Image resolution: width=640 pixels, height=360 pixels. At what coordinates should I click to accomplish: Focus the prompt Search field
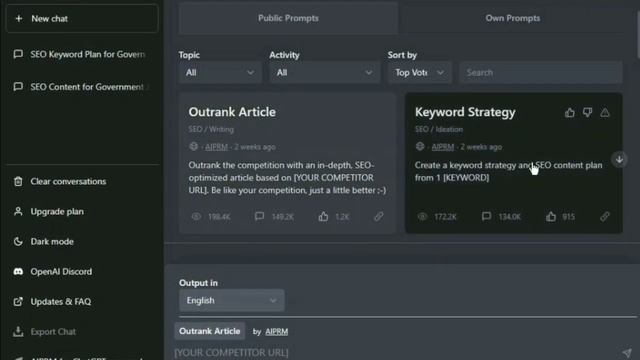[541, 73]
